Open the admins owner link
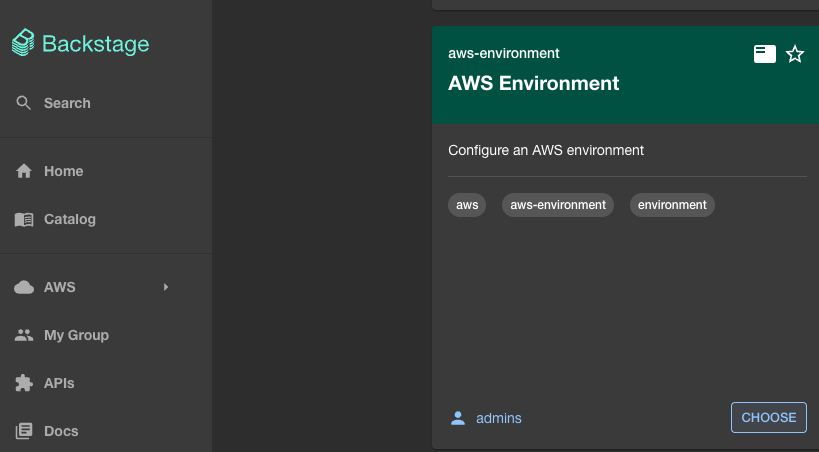 click(x=499, y=418)
